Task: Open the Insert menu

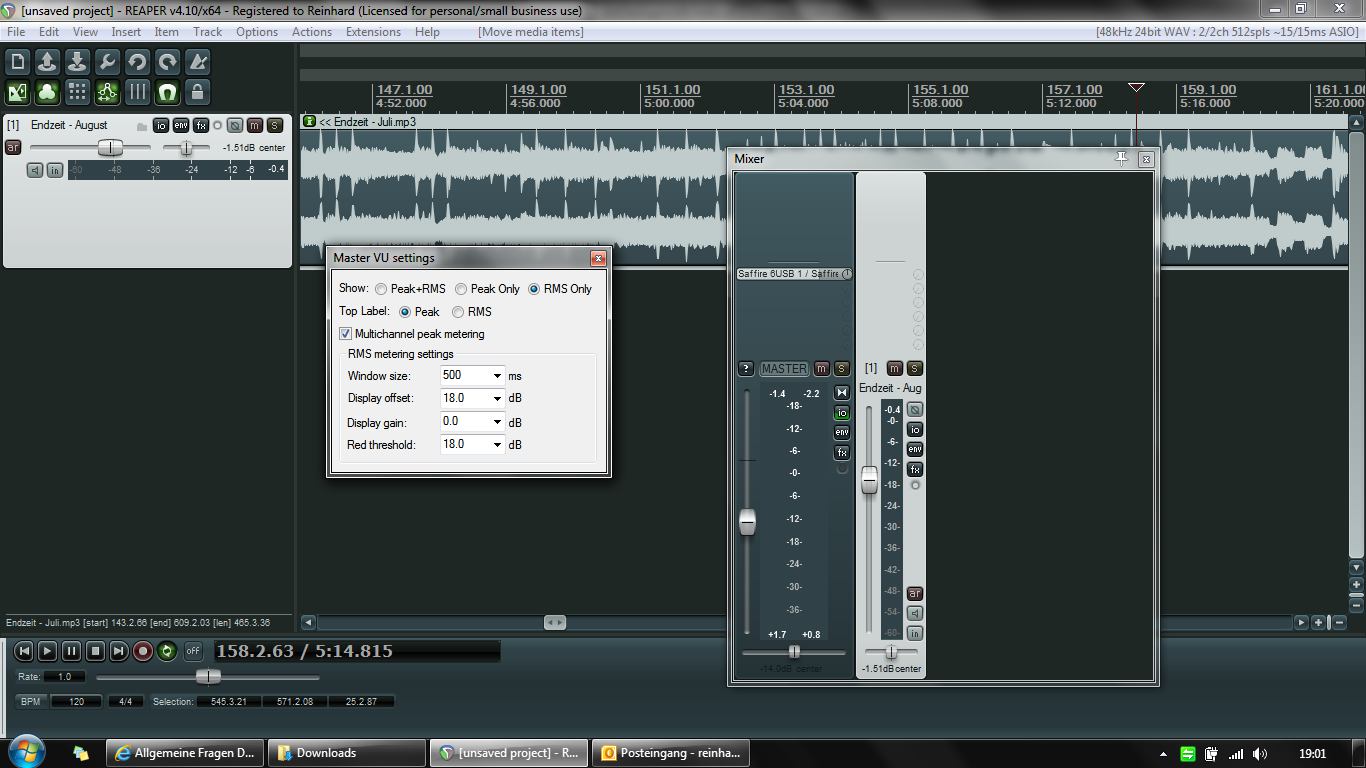Action: pyautogui.click(x=126, y=32)
